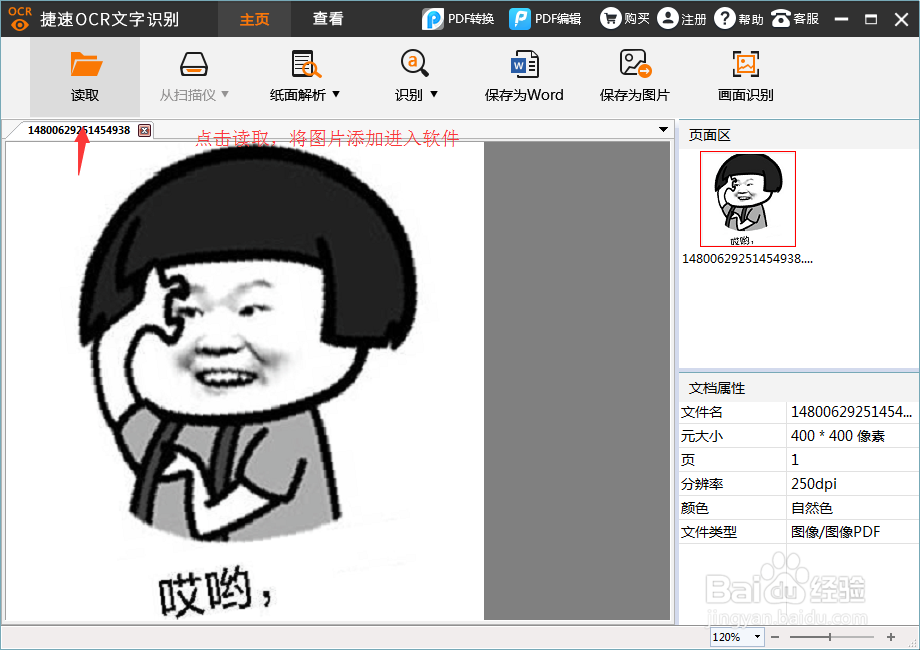Select the page thumbnail in 页面区
The image size is (920, 650).
[x=747, y=198]
